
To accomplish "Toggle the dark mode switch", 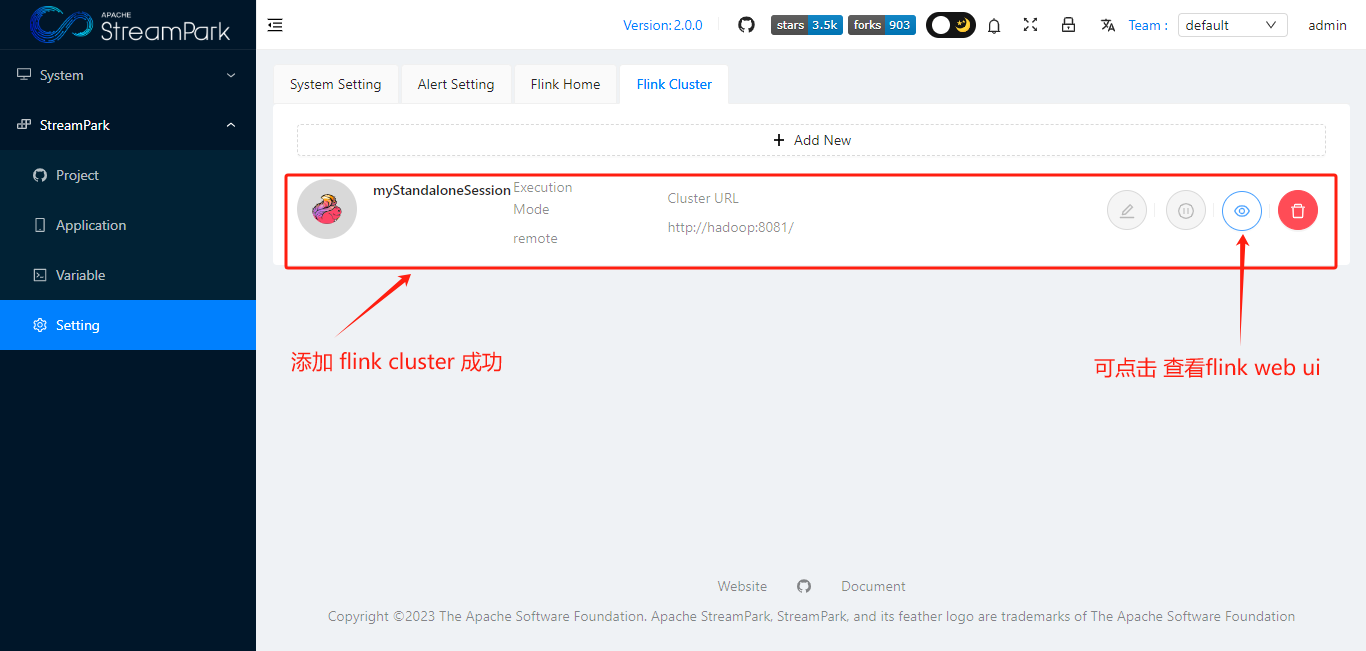I will (x=950, y=25).
